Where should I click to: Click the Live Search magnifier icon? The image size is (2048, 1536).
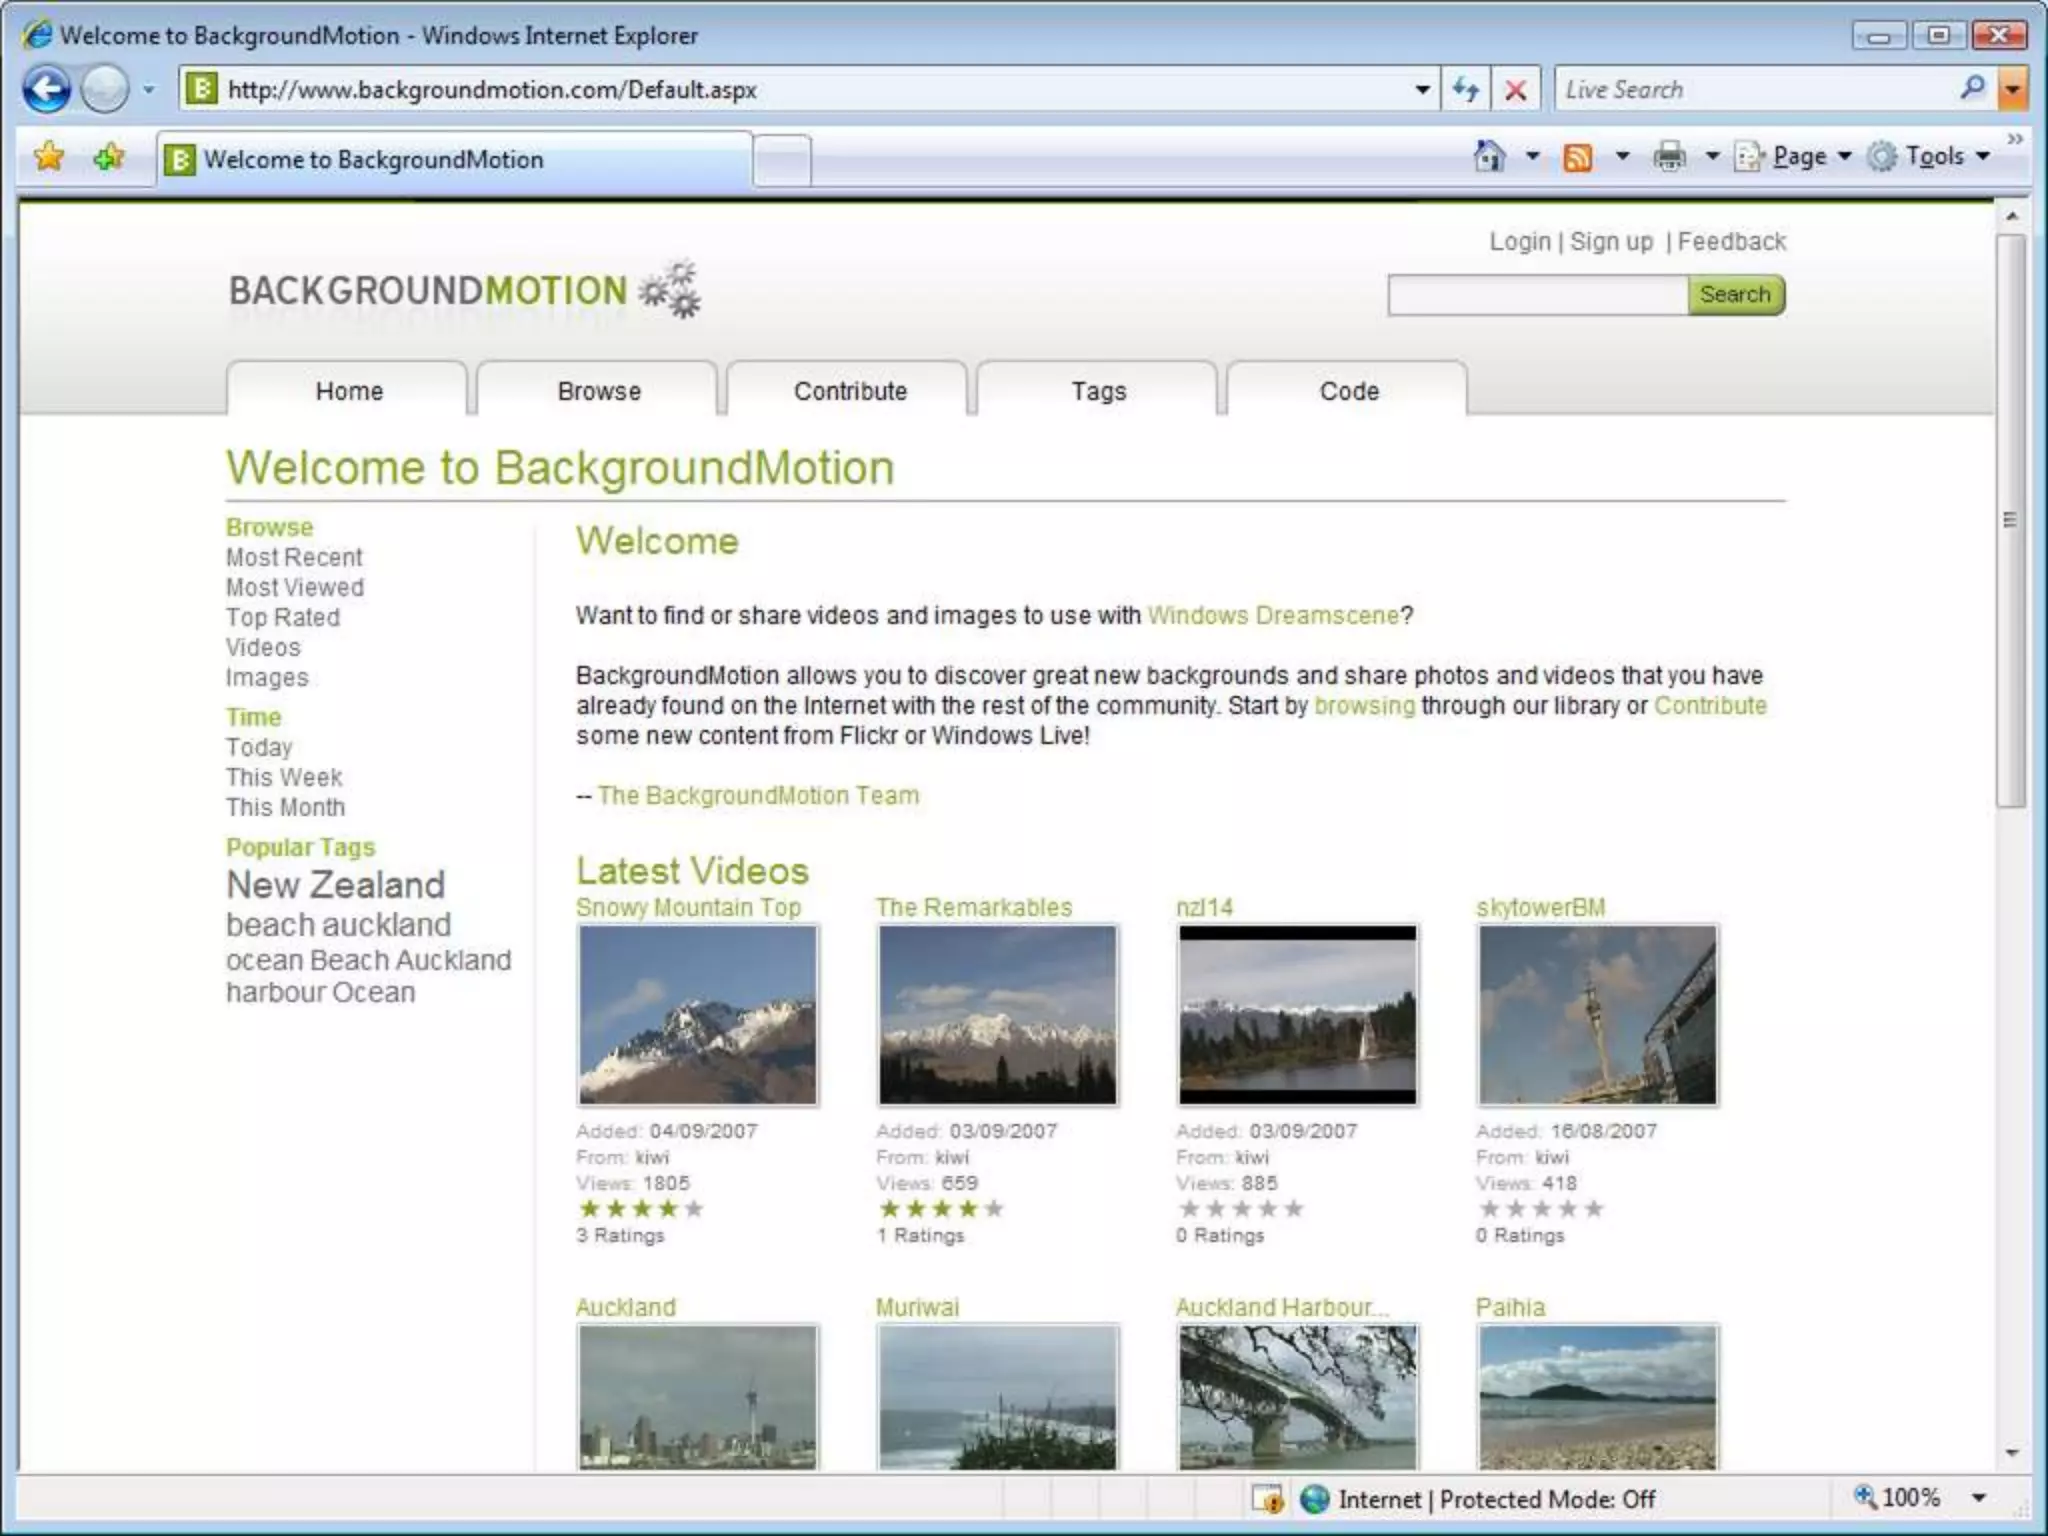point(1972,88)
